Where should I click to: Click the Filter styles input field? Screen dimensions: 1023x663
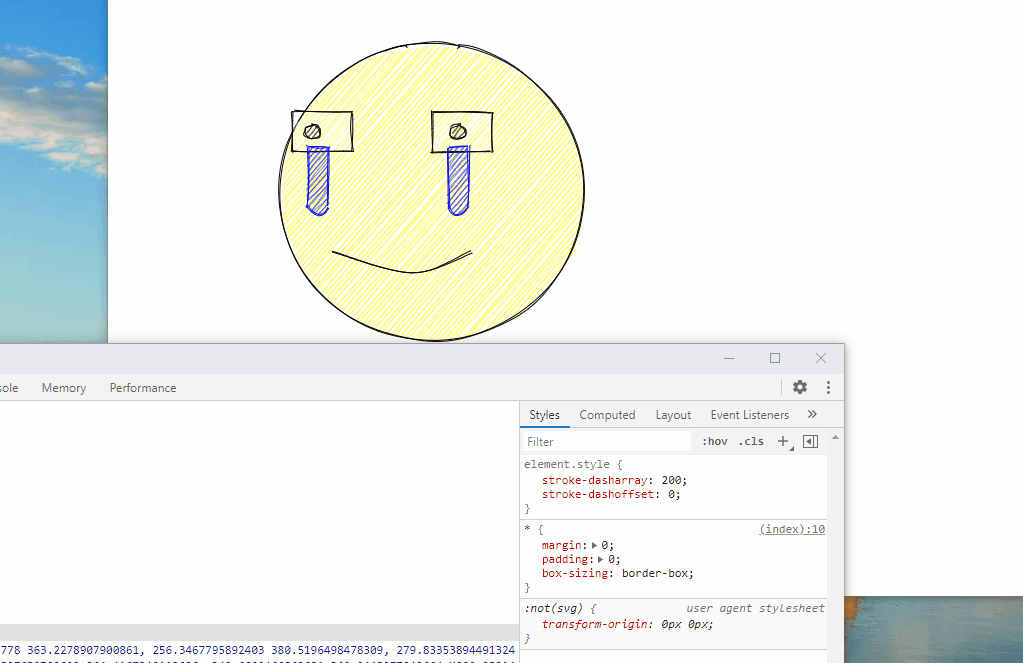pyautogui.click(x=600, y=441)
